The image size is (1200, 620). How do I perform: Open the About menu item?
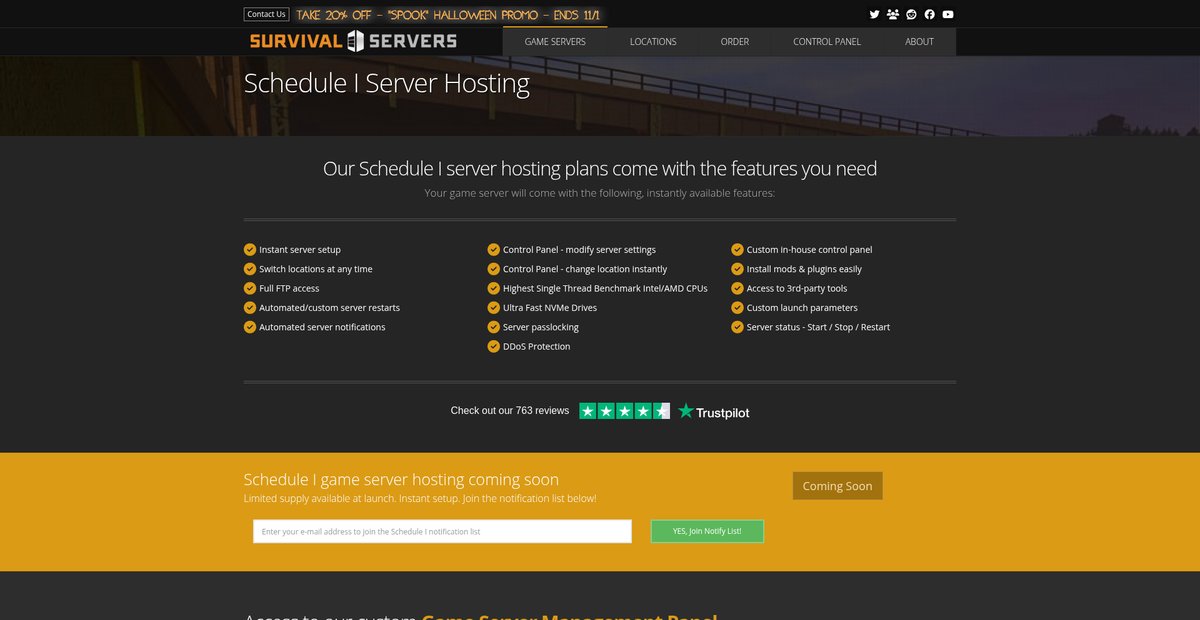click(919, 42)
